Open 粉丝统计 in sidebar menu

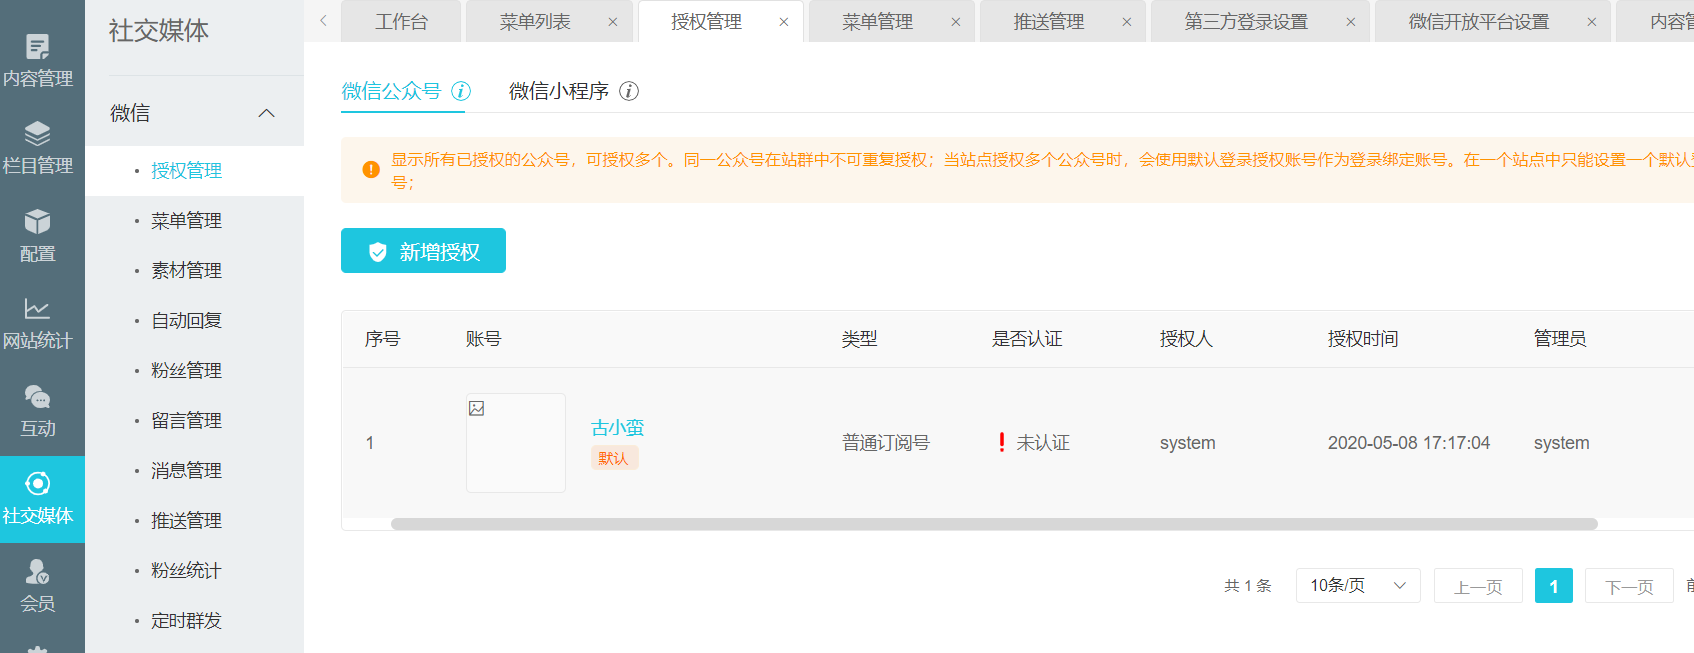(x=186, y=571)
